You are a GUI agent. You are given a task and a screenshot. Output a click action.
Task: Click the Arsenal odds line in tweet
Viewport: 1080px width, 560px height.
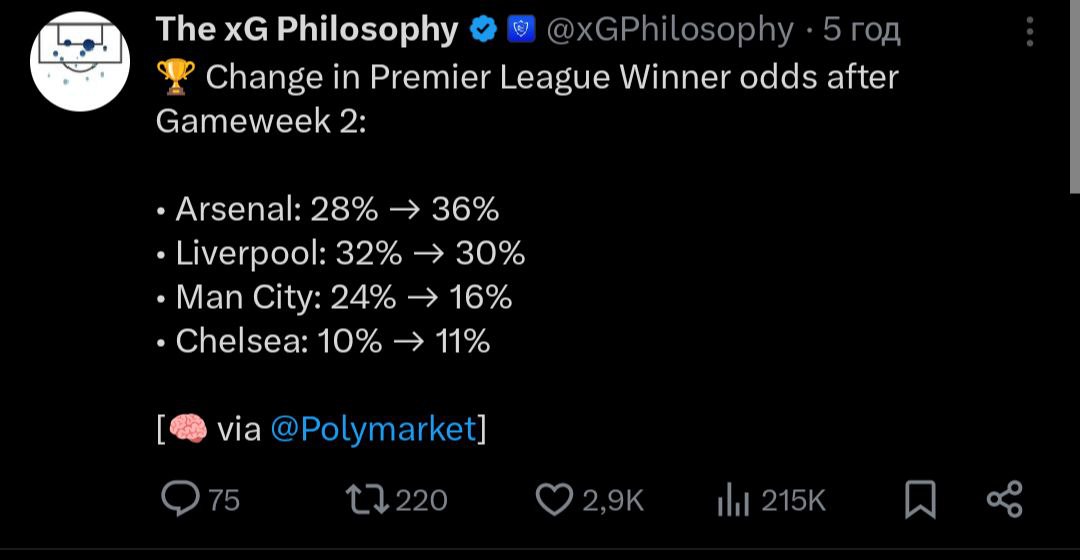(337, 209)
